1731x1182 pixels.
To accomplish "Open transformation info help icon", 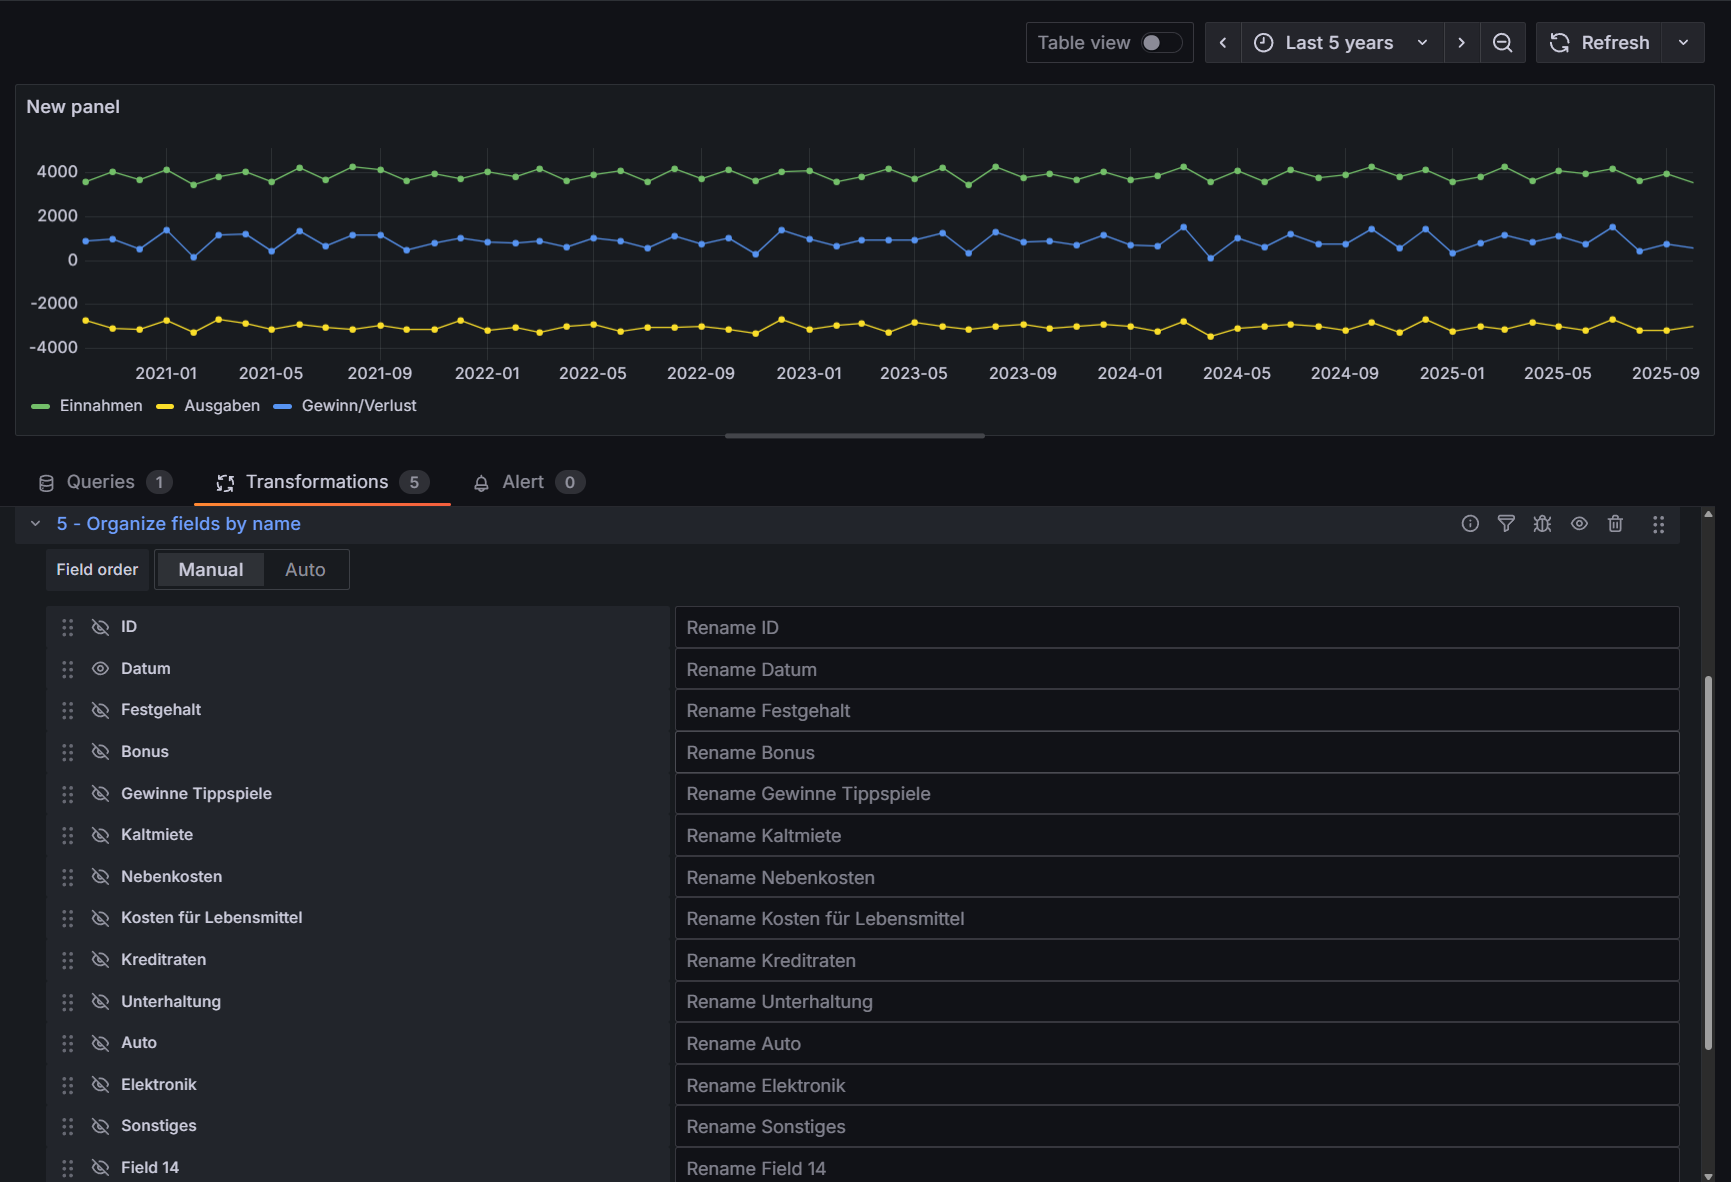I will click(x=1469, y=524).
